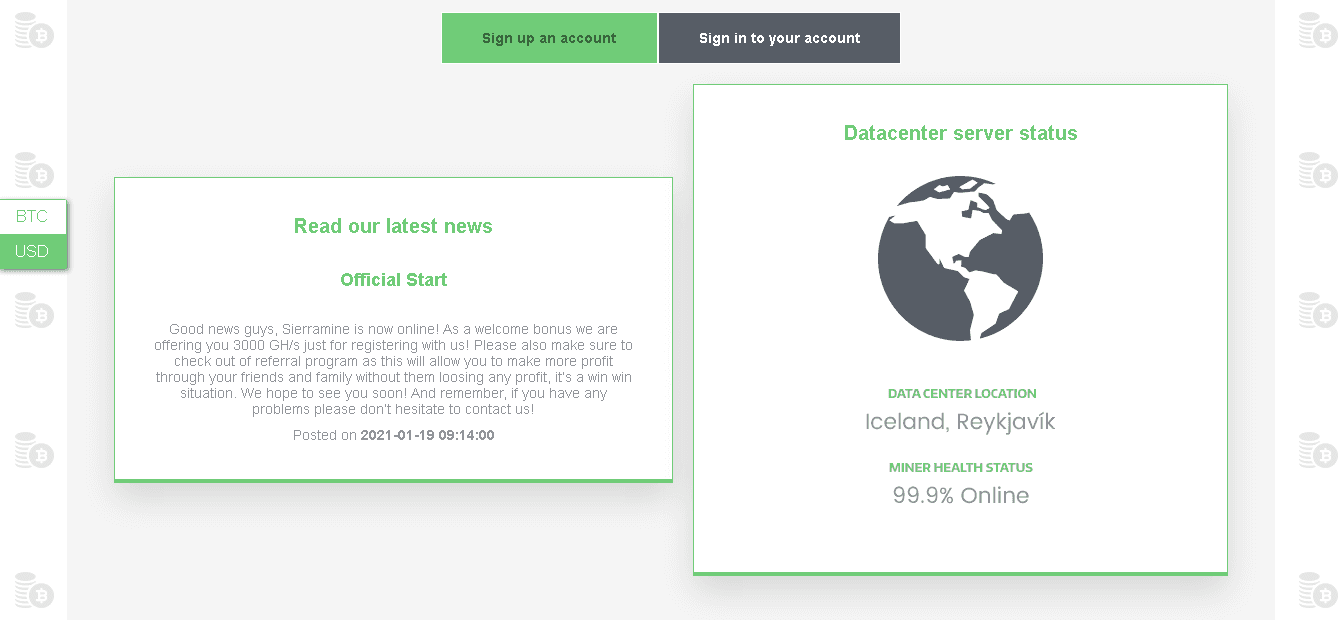Click the Read our latest news heading

(x=393, y=226)
